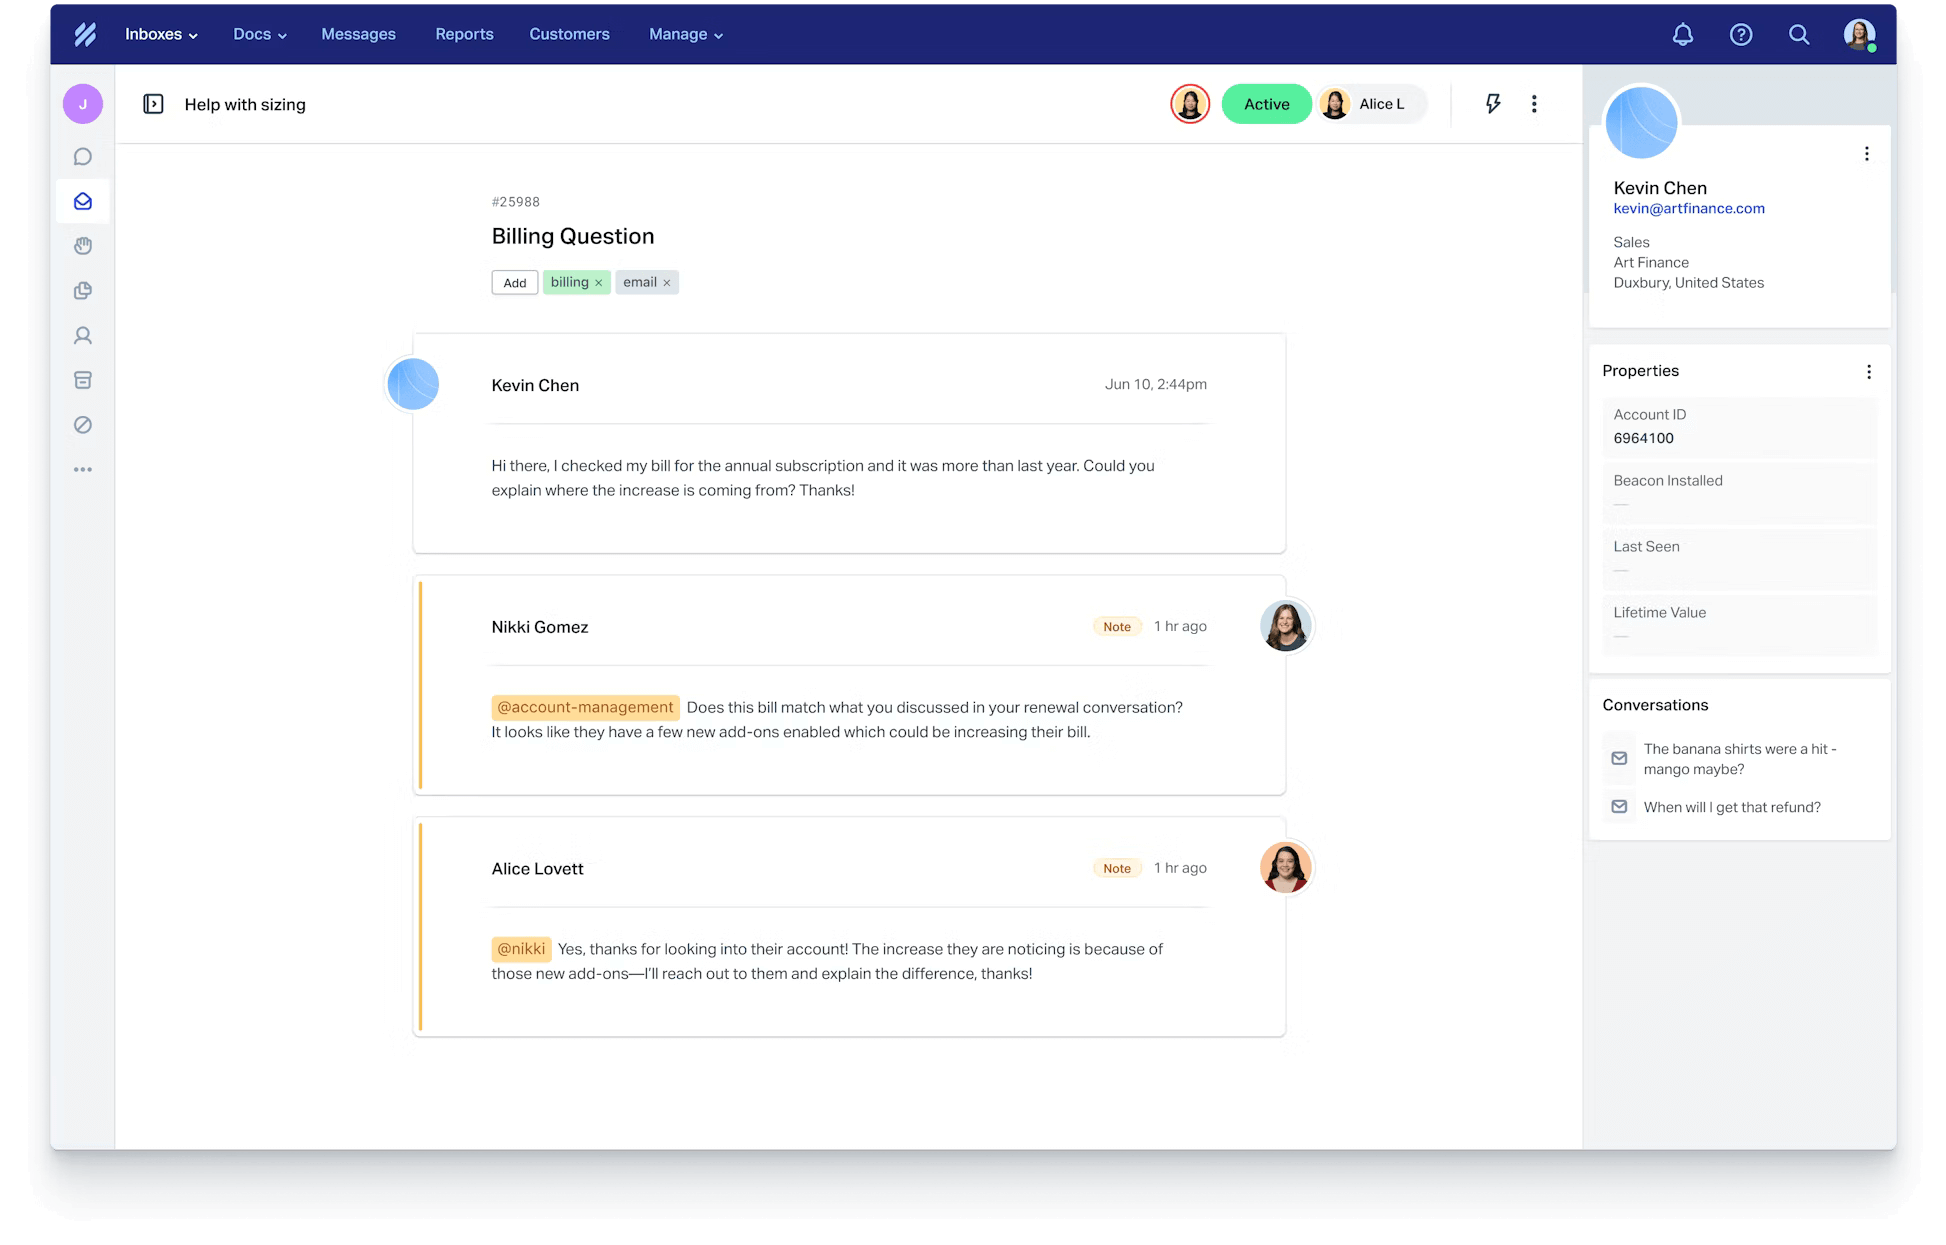Viewport: 1946px width, 1245px height.
Task: Click the Help with sizing title
Action: [245, 105]
